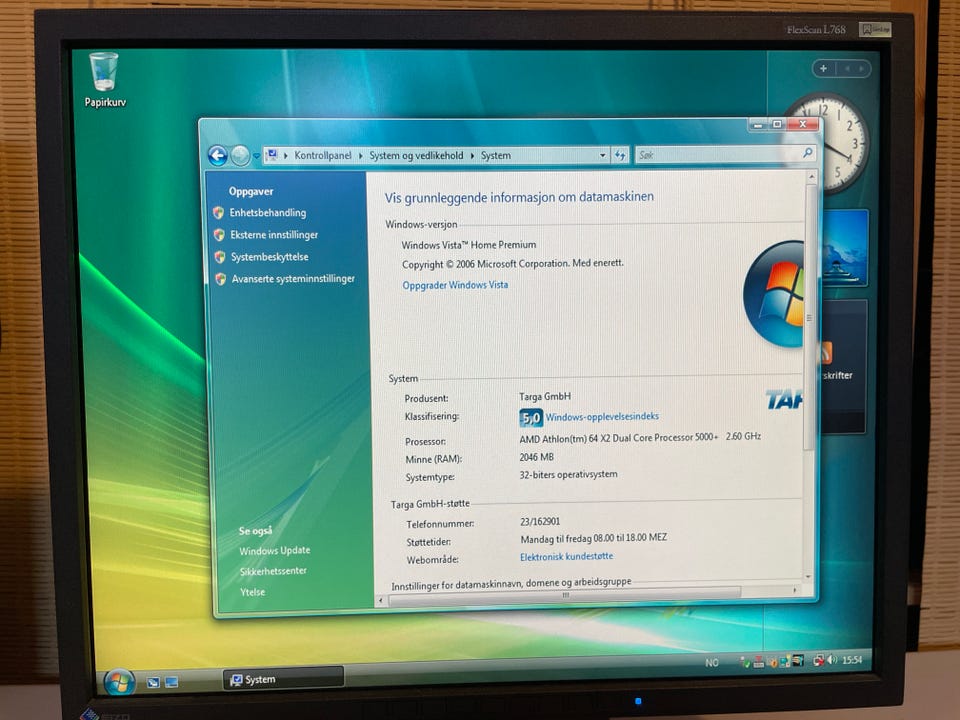Open the Papirkurv recycle bin icon
Image resolution: width=960 pixels, height=720 pixels.
click(x=104, y=80)
